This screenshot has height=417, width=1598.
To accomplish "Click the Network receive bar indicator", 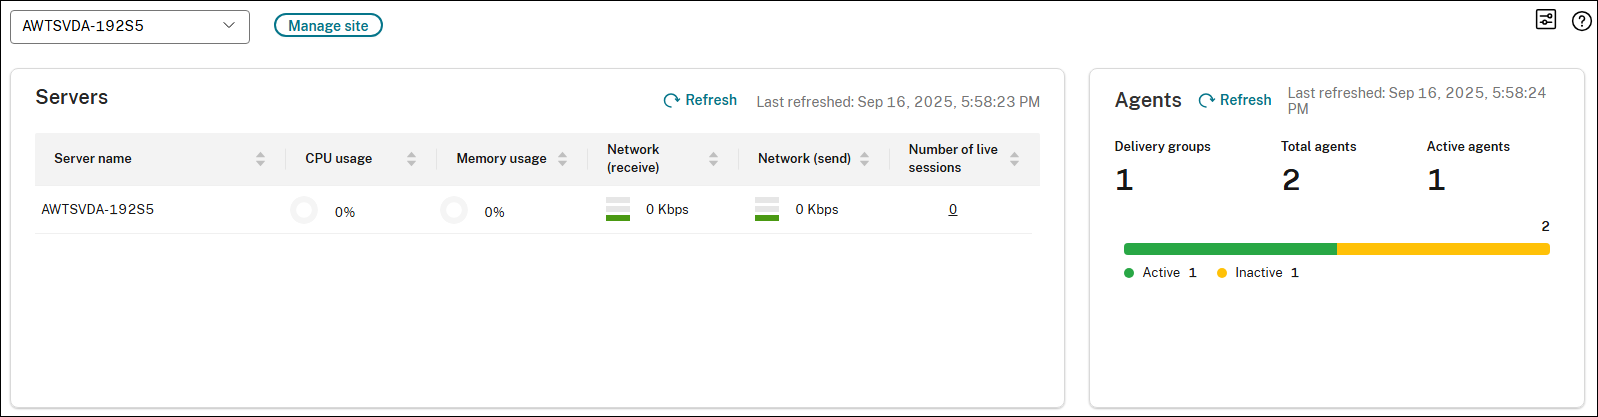I will pos(618,209).
